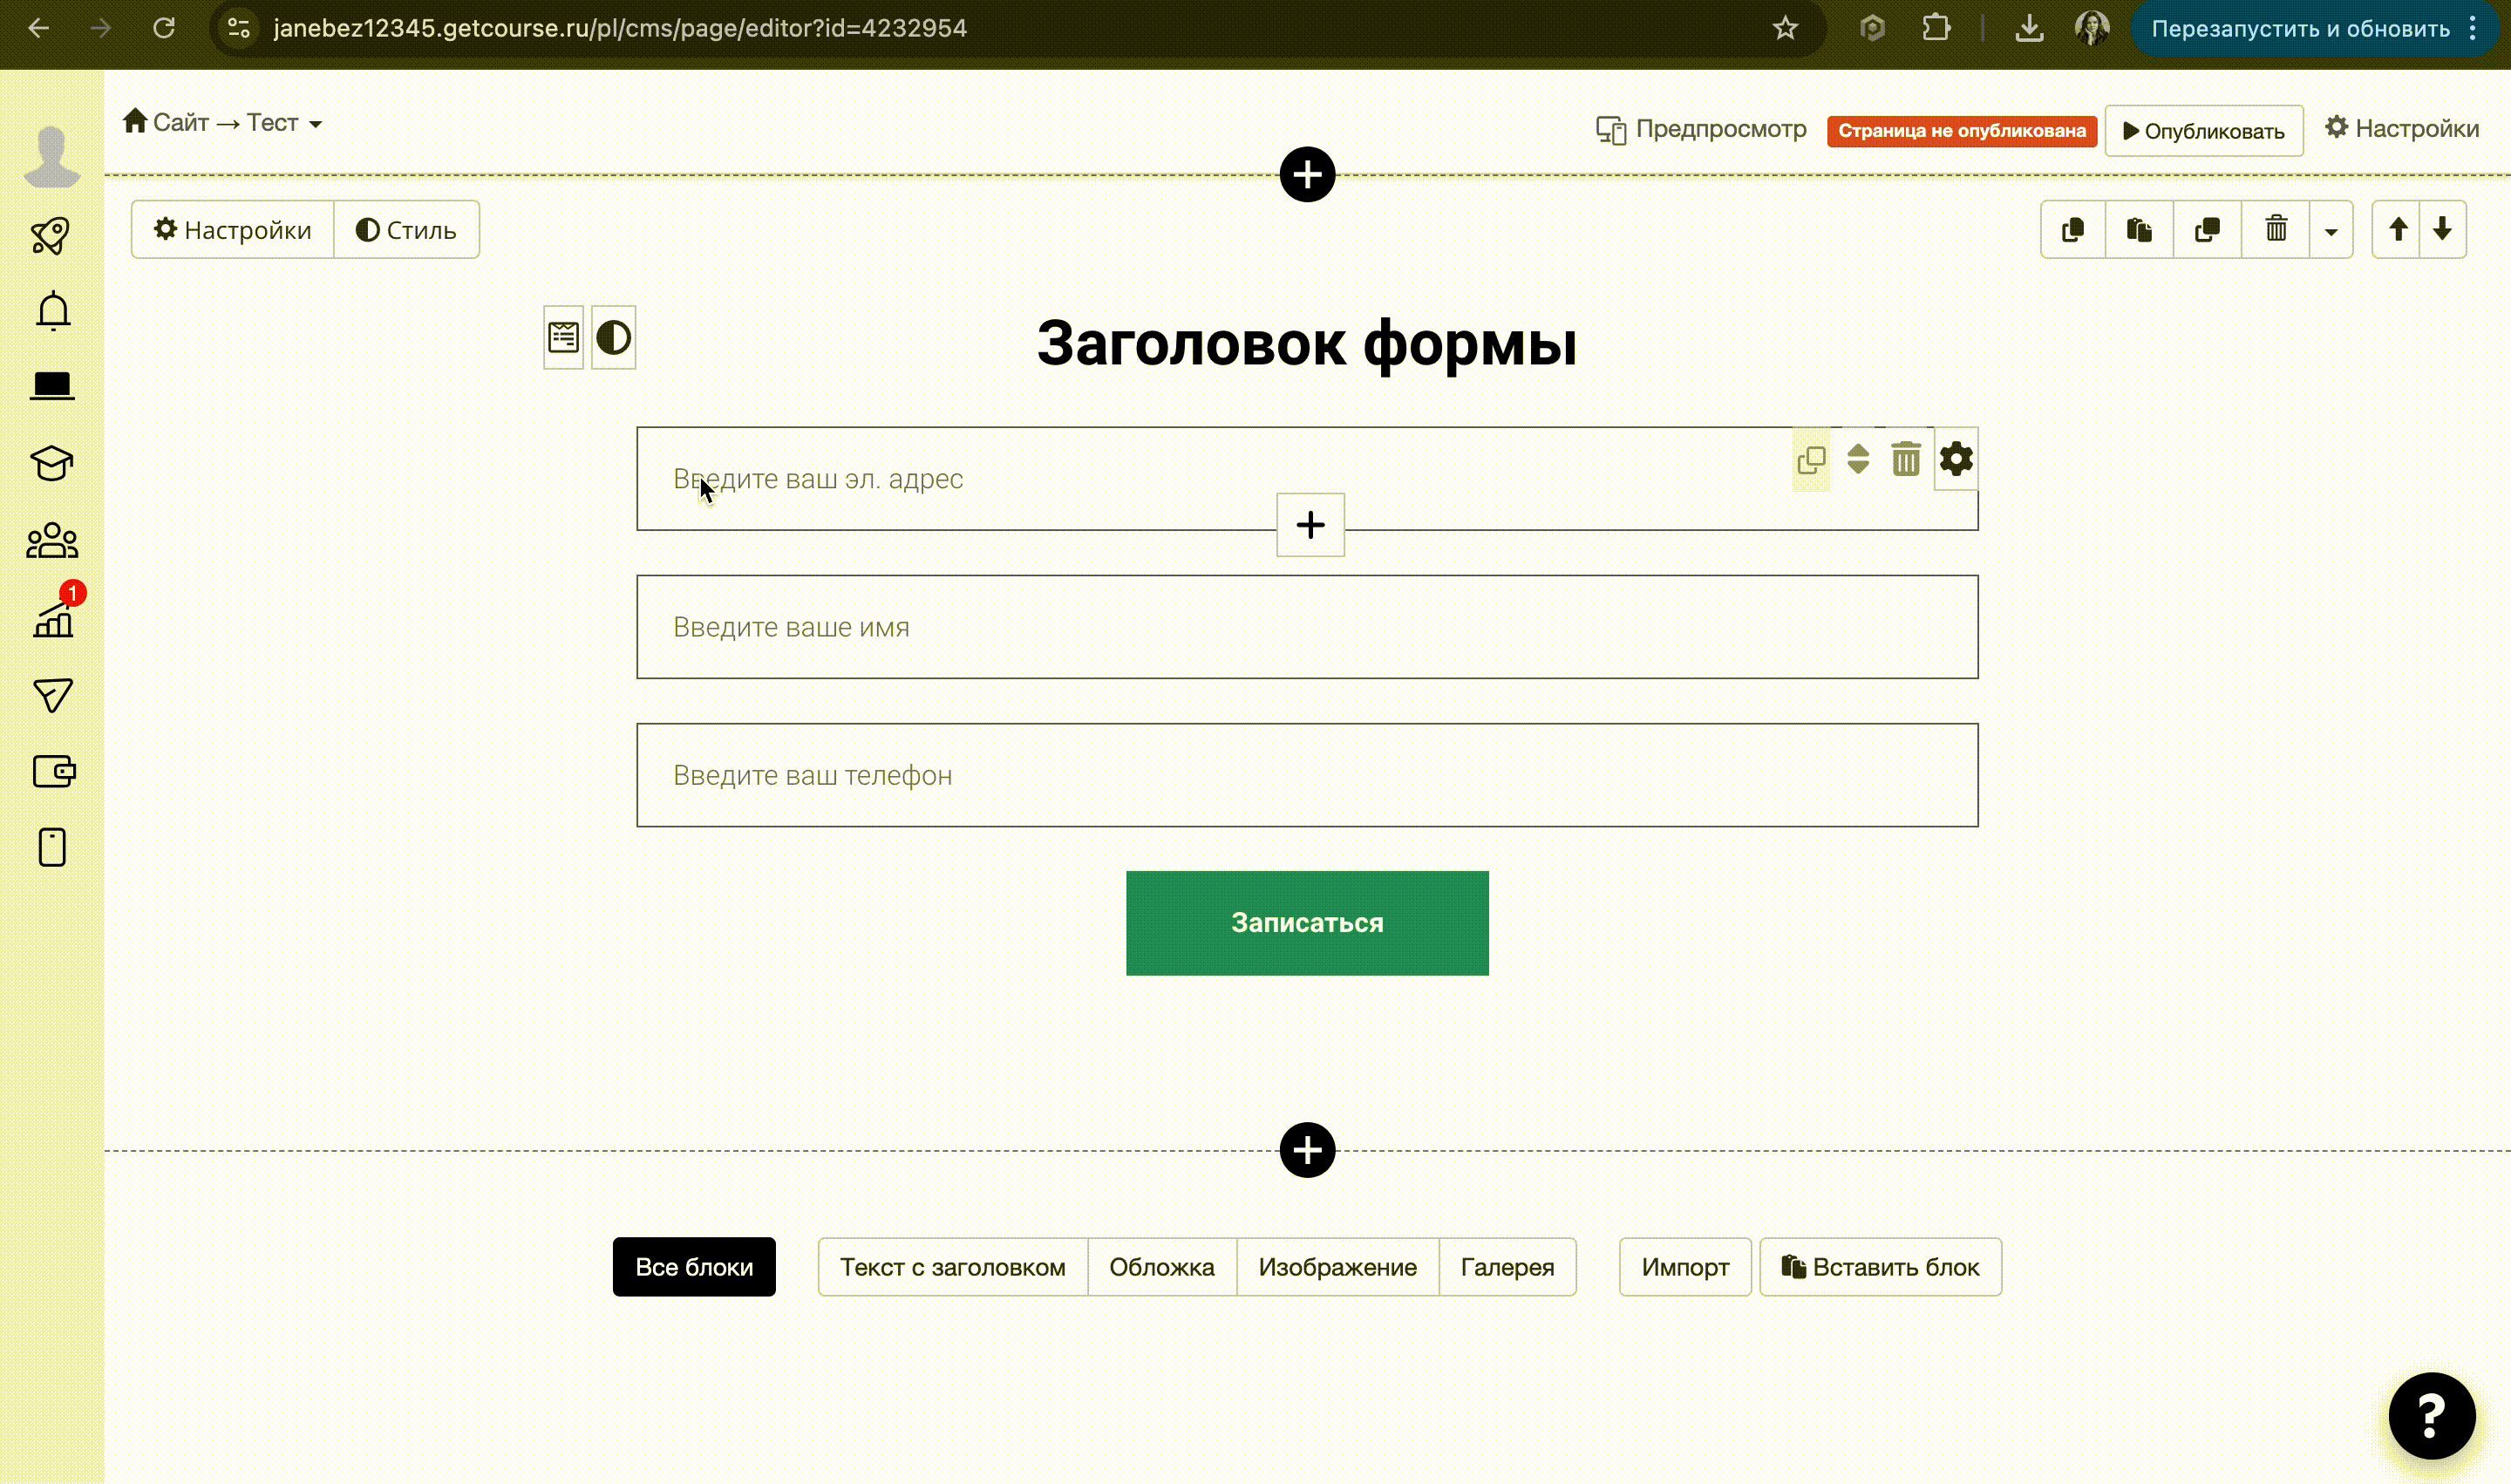Image resolution: width=2511 pixels, height=1484 pixels.
Task: Open the Предпросмотр page link
Action: point(1701,129)
